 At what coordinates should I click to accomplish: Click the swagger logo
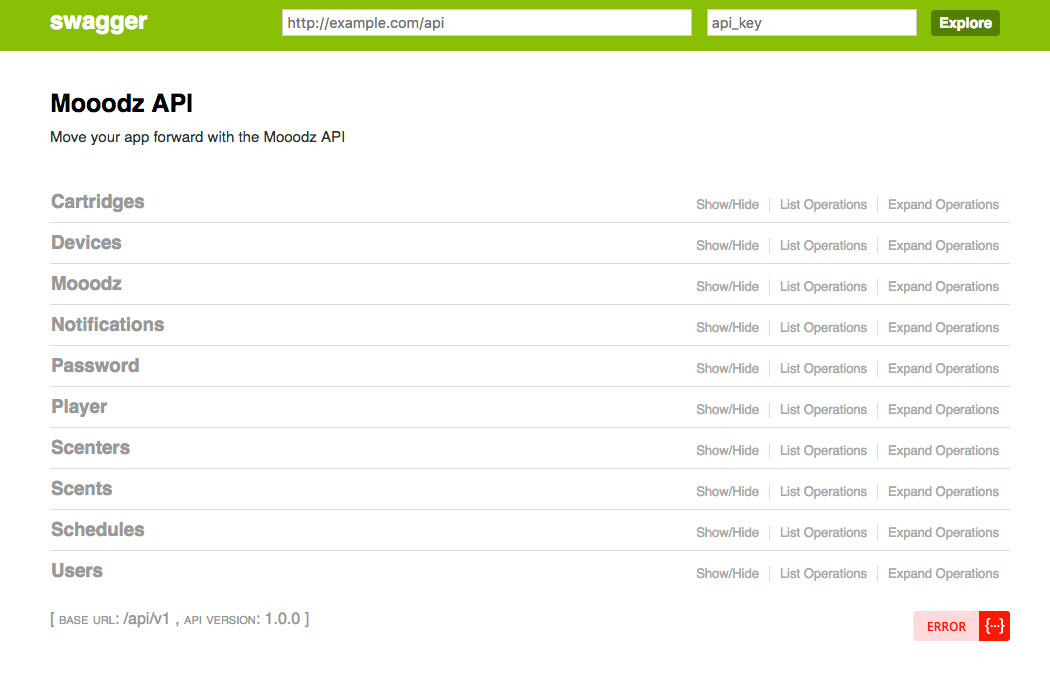(99, 23)
